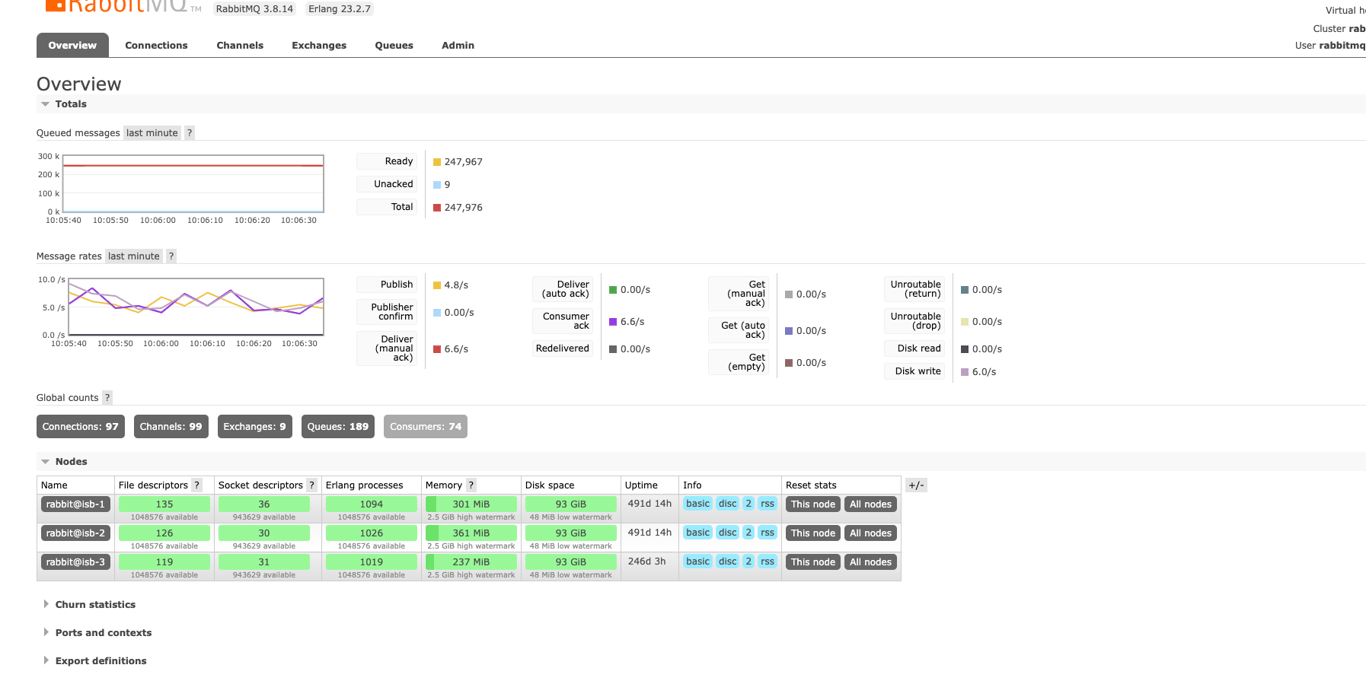
Task: Reset stats for This node on rabbit@isb-3
Action: coord(813,562)
